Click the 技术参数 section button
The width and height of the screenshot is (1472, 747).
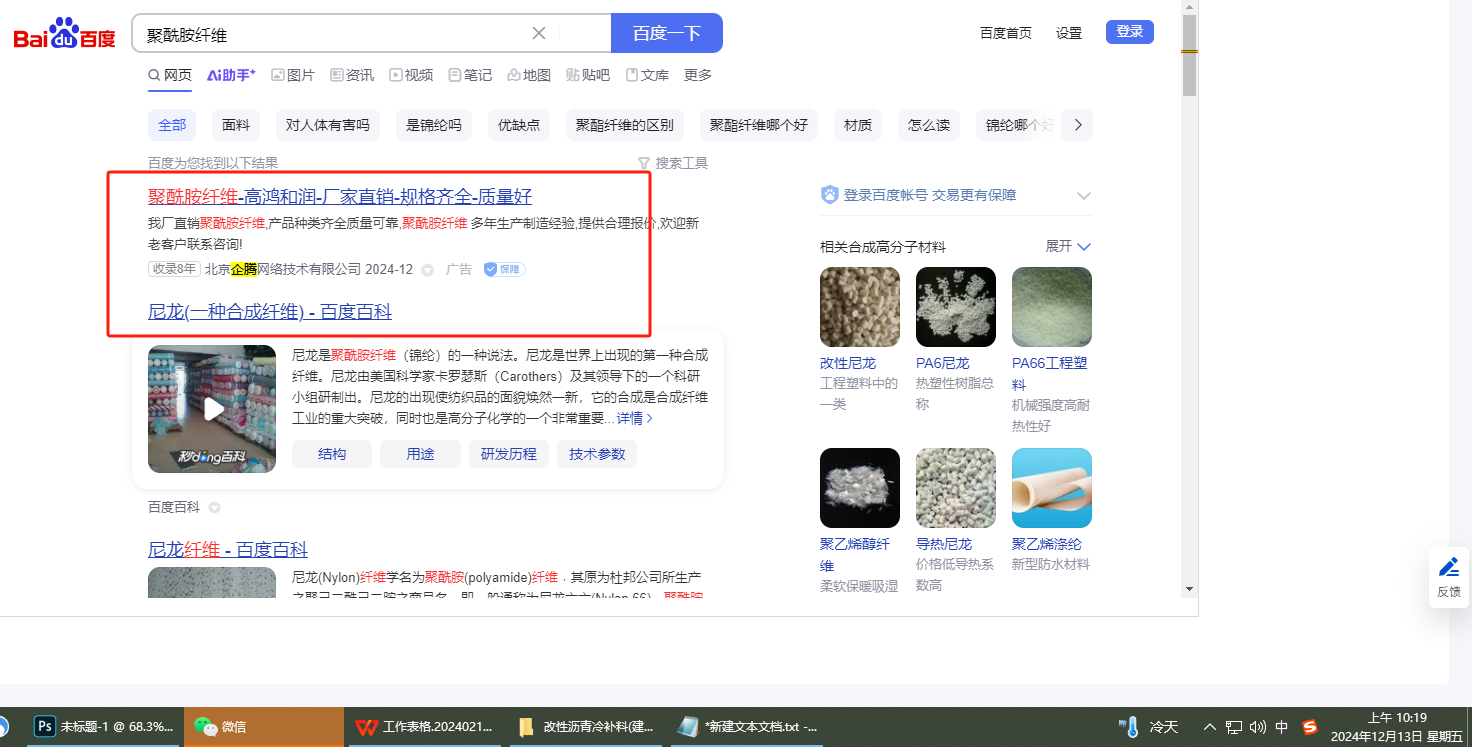[597, 454]
